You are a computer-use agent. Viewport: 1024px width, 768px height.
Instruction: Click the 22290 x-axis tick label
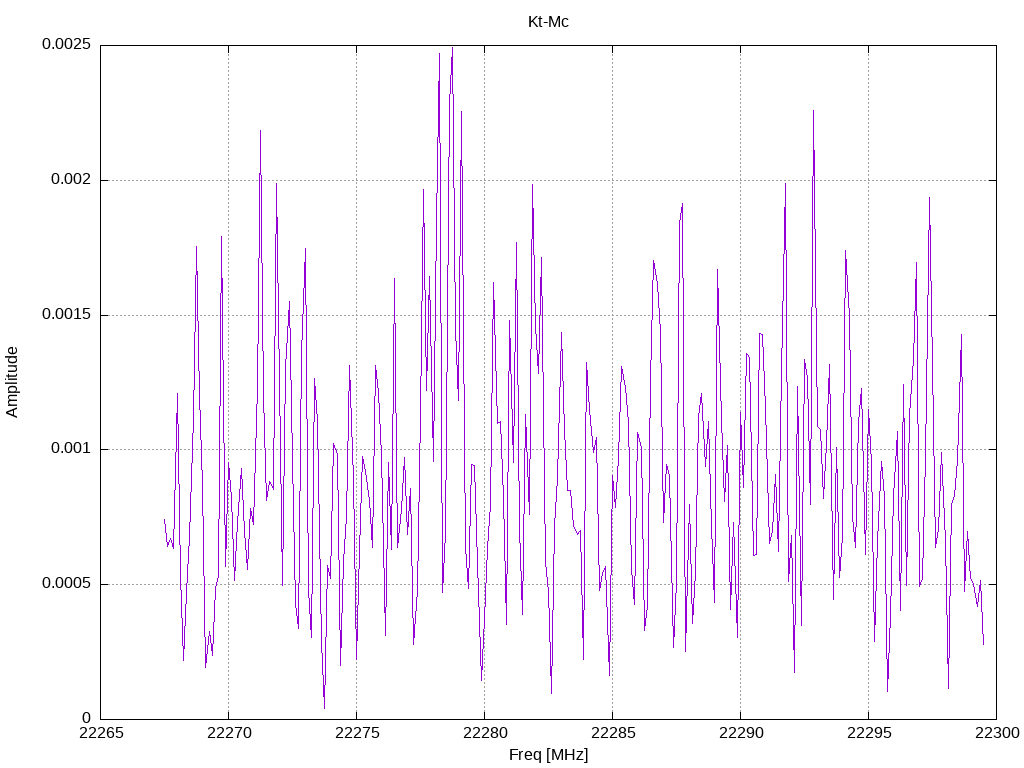[741, 733]
